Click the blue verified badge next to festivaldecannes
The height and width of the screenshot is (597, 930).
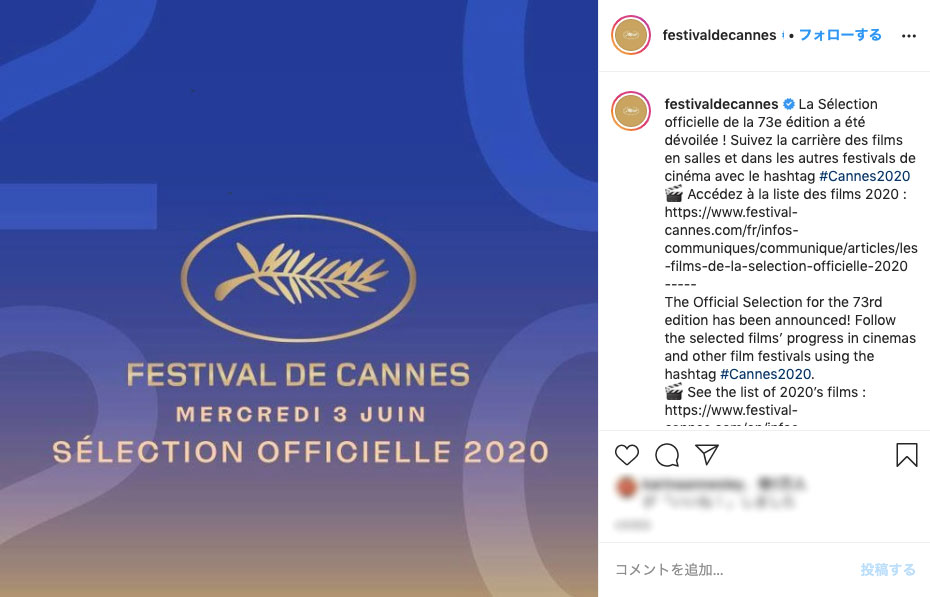[x=789, y=104]
